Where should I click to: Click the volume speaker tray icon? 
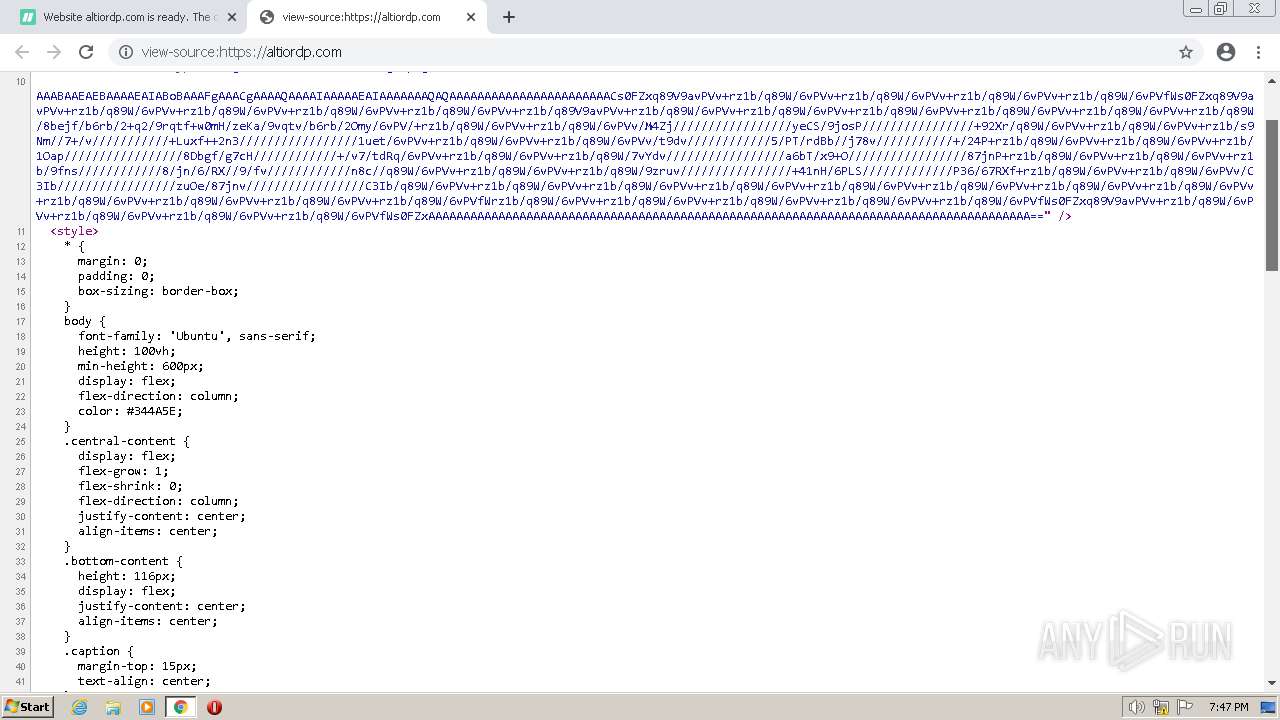click(x=1136, y=707)
